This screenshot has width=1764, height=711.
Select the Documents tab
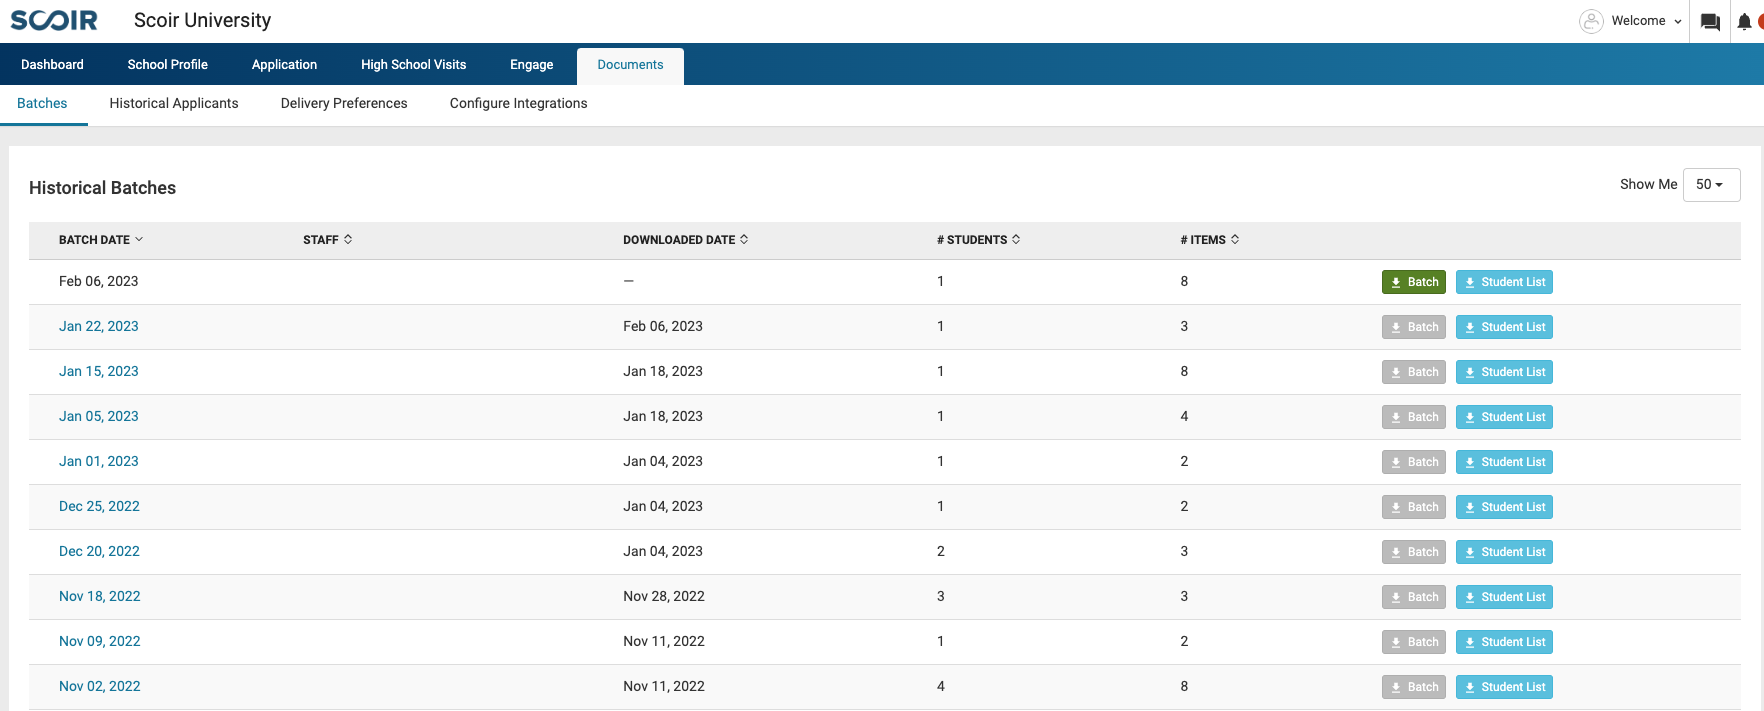point(630,65)
